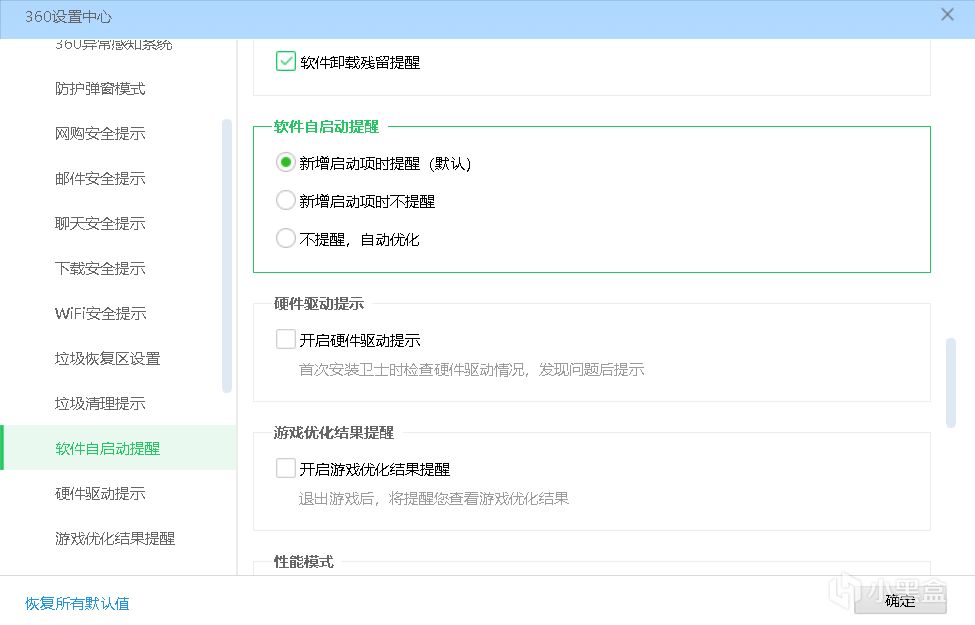Enable 开启硬件驱动提示 checkbox
This screenshot has width=975, height=625.
pos(285,340)
